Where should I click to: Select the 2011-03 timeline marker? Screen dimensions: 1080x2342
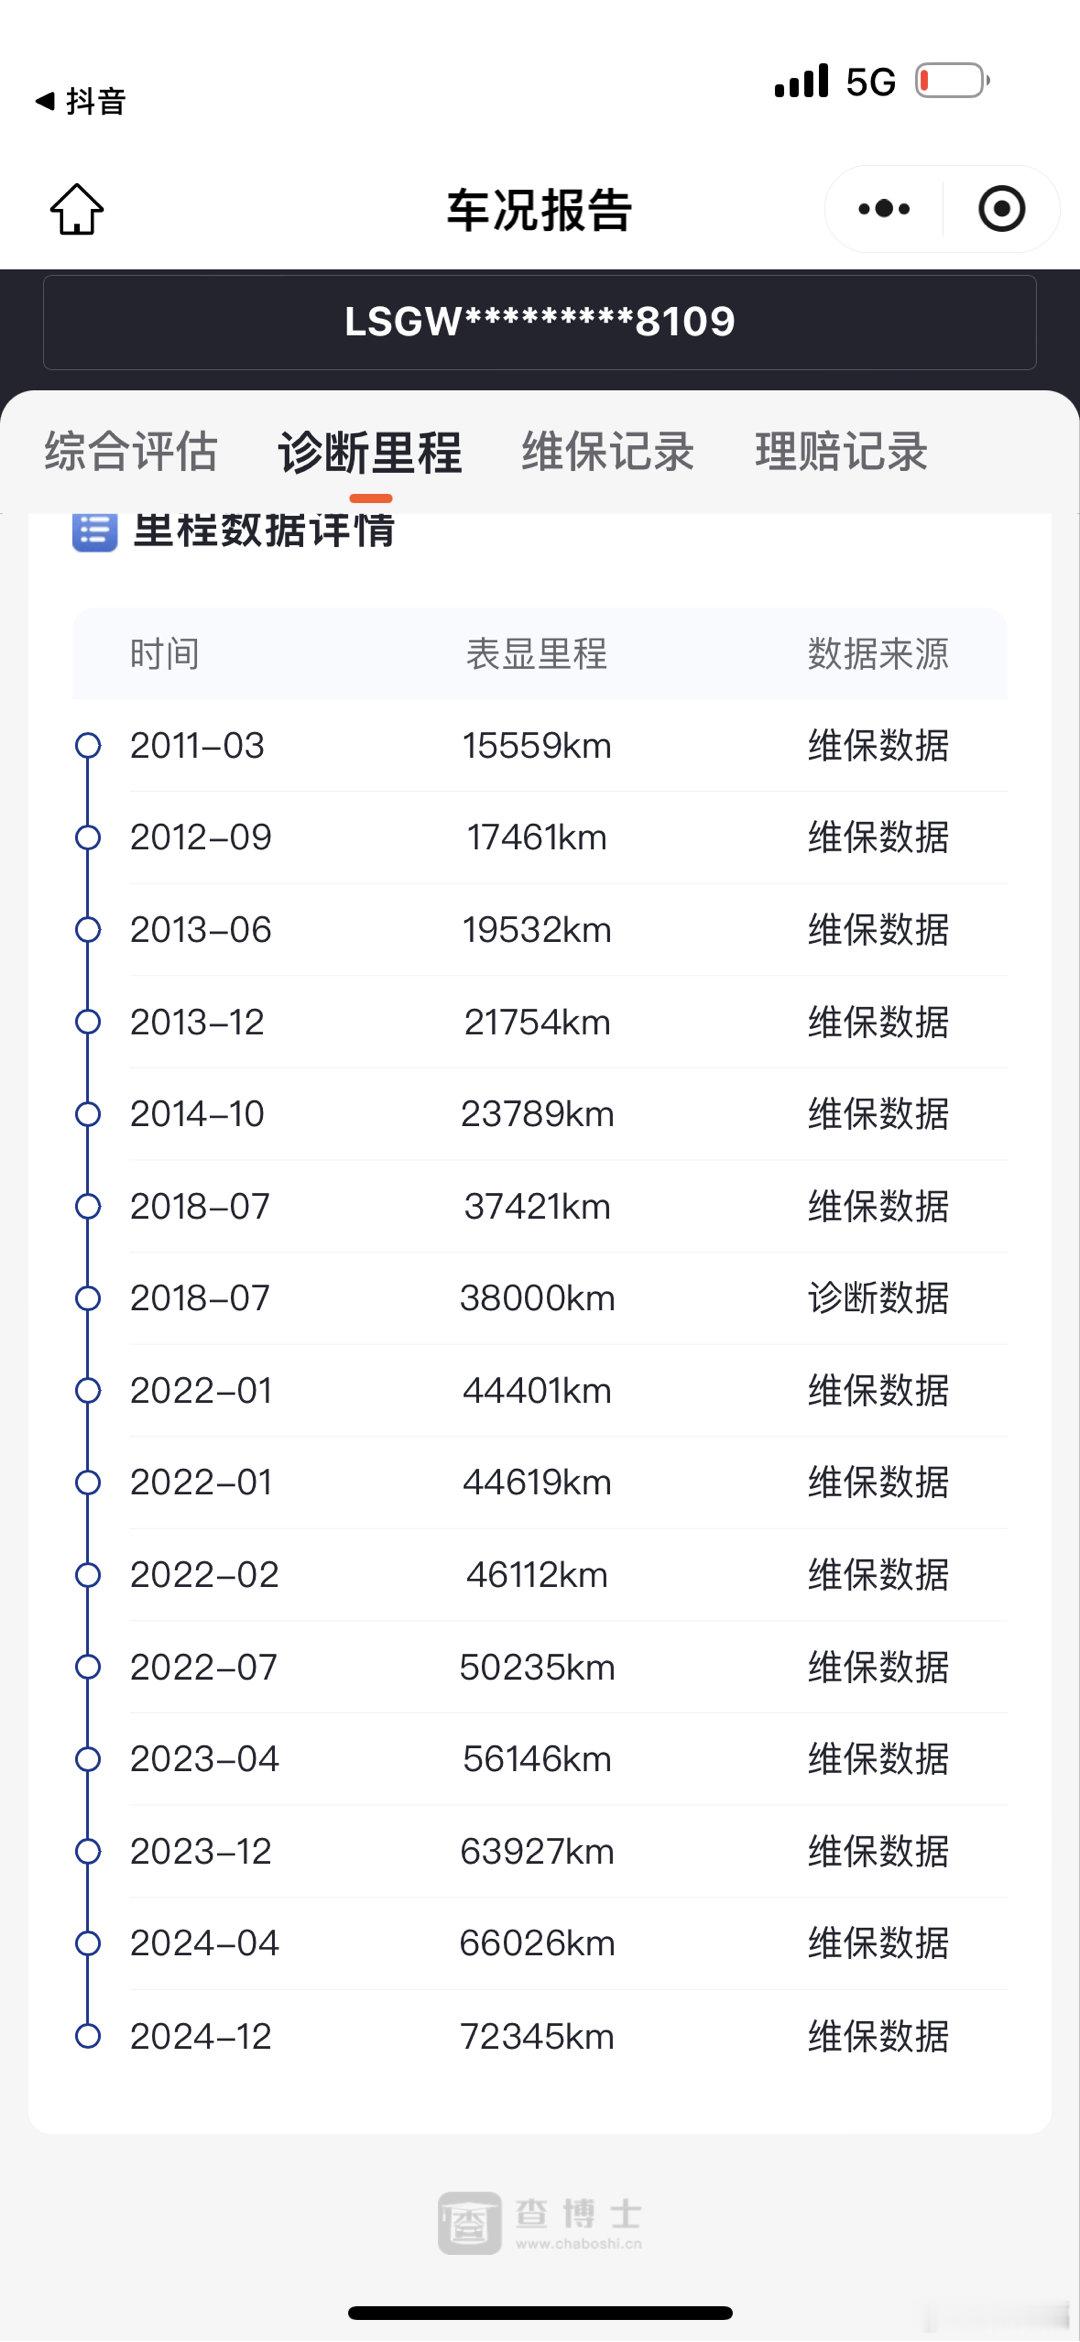(88, 745)
